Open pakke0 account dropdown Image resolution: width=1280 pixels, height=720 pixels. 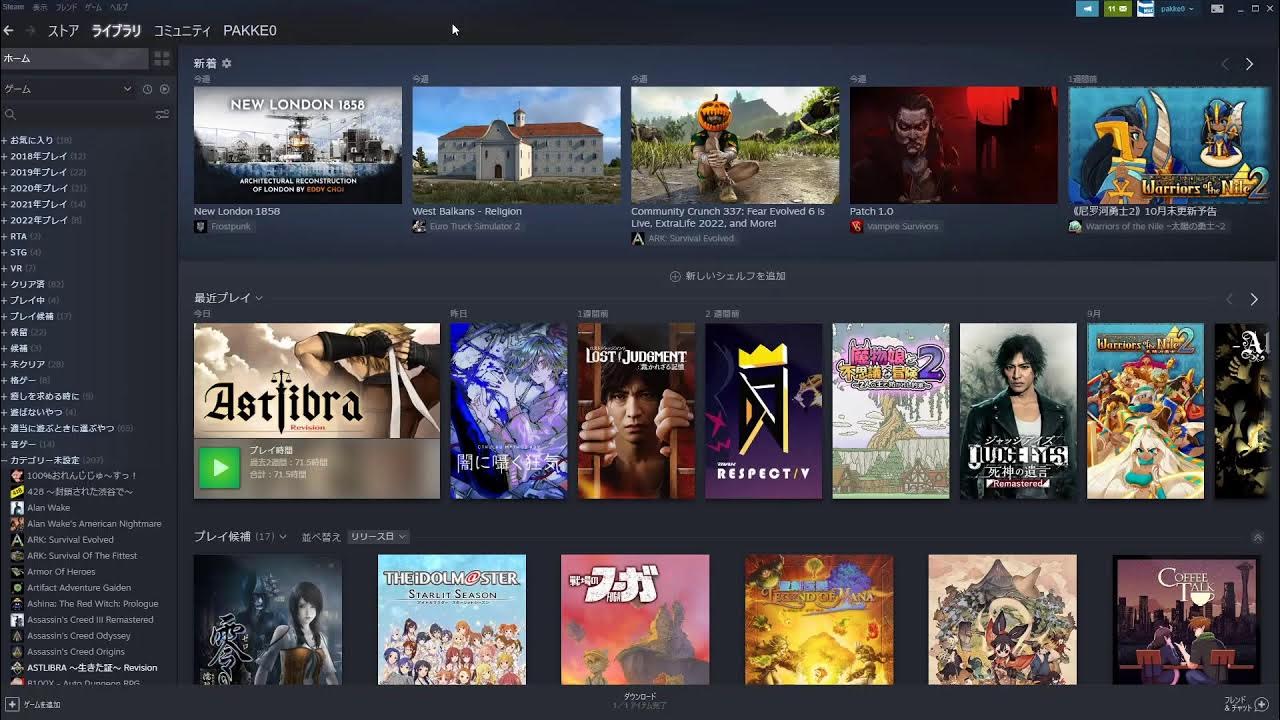tap(1177, 9)
